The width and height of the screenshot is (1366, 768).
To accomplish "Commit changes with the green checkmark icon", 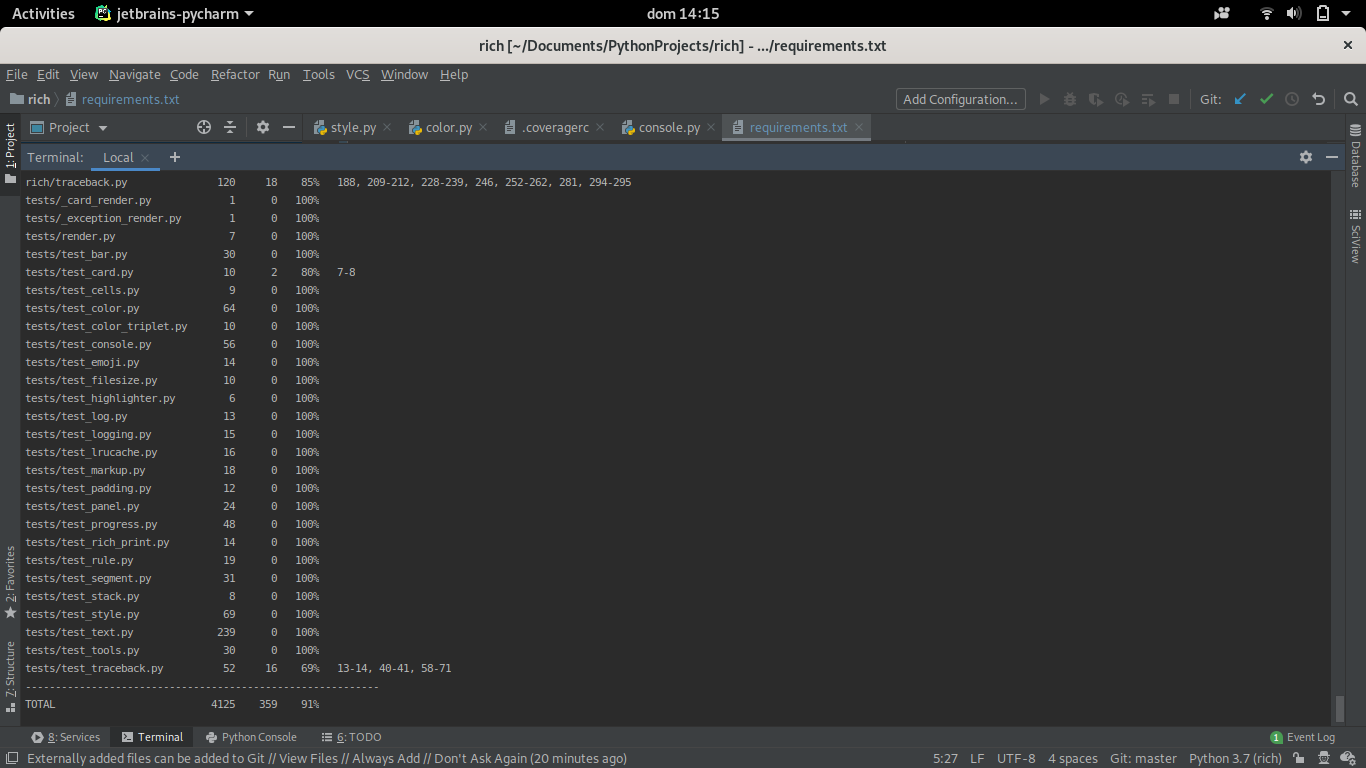I will click(x=1266, y=99).
